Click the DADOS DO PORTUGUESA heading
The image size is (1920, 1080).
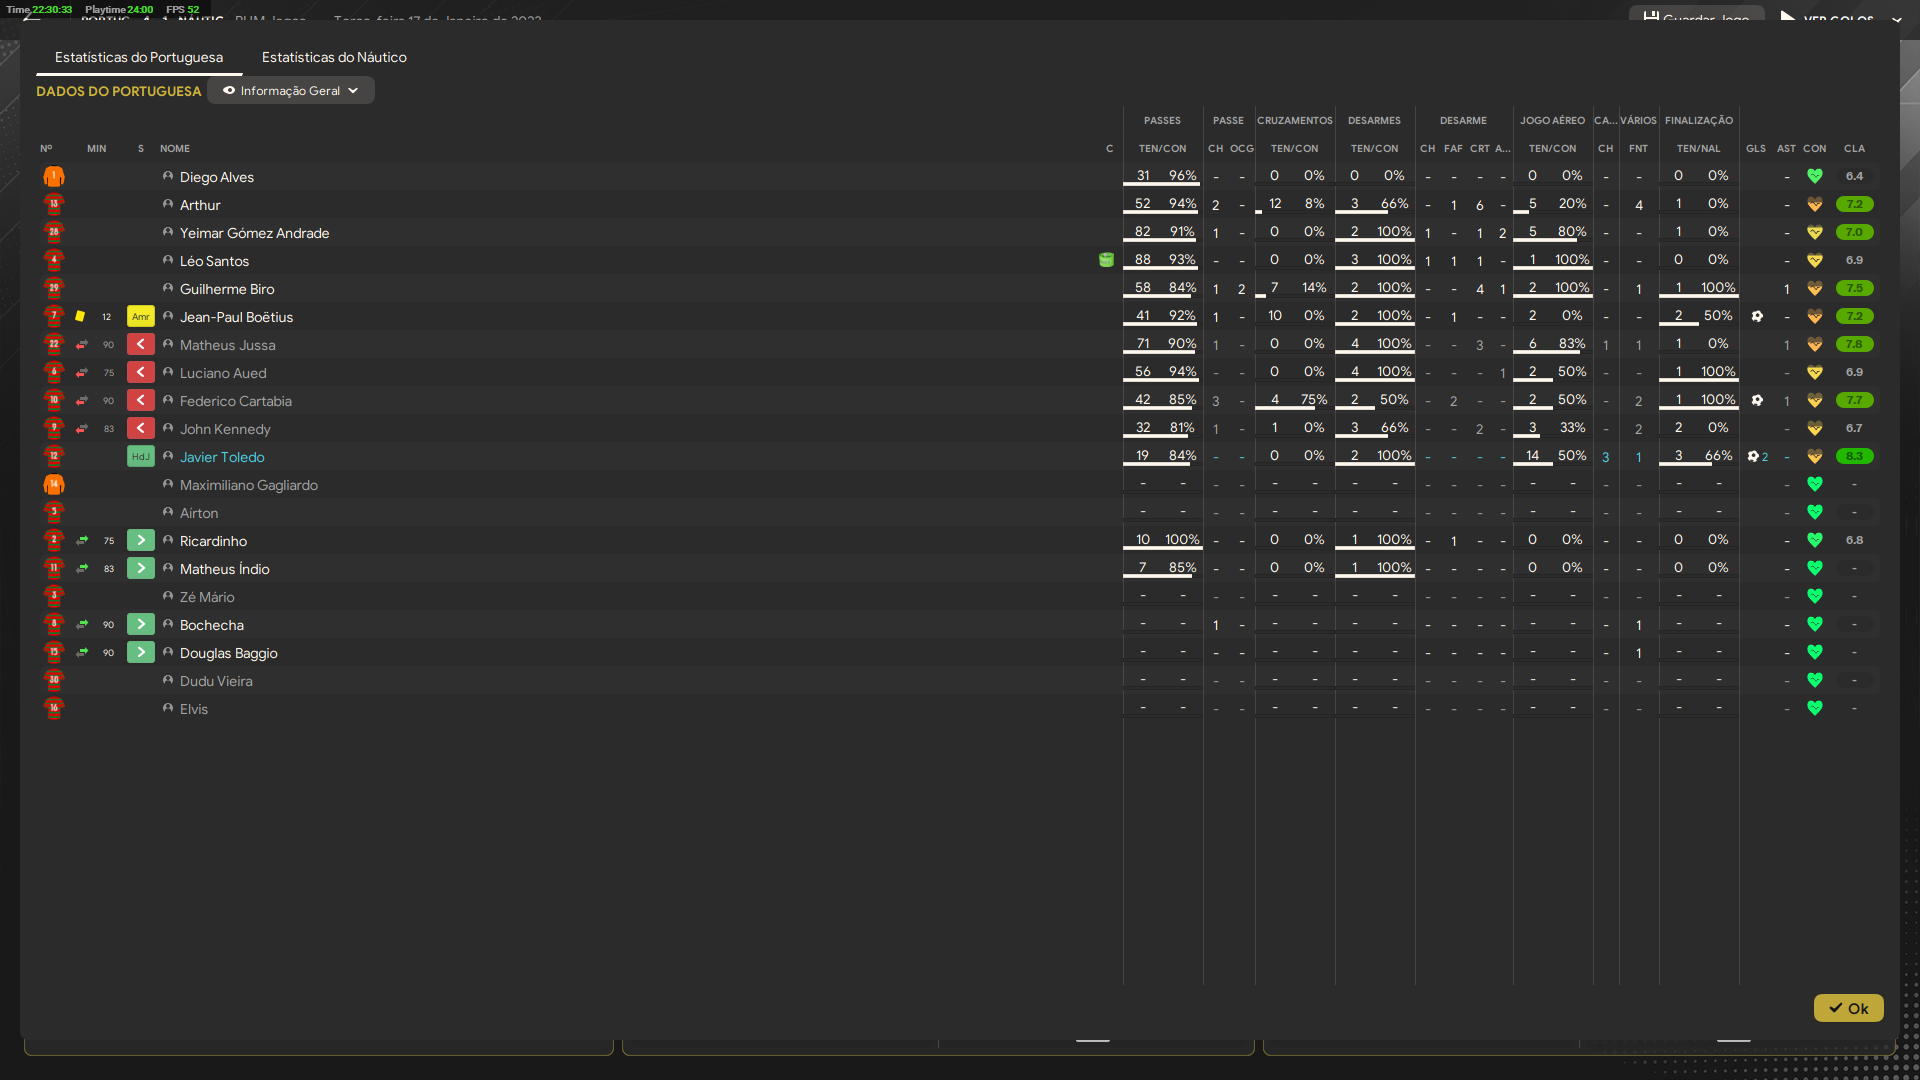click(x=119, y=91)
